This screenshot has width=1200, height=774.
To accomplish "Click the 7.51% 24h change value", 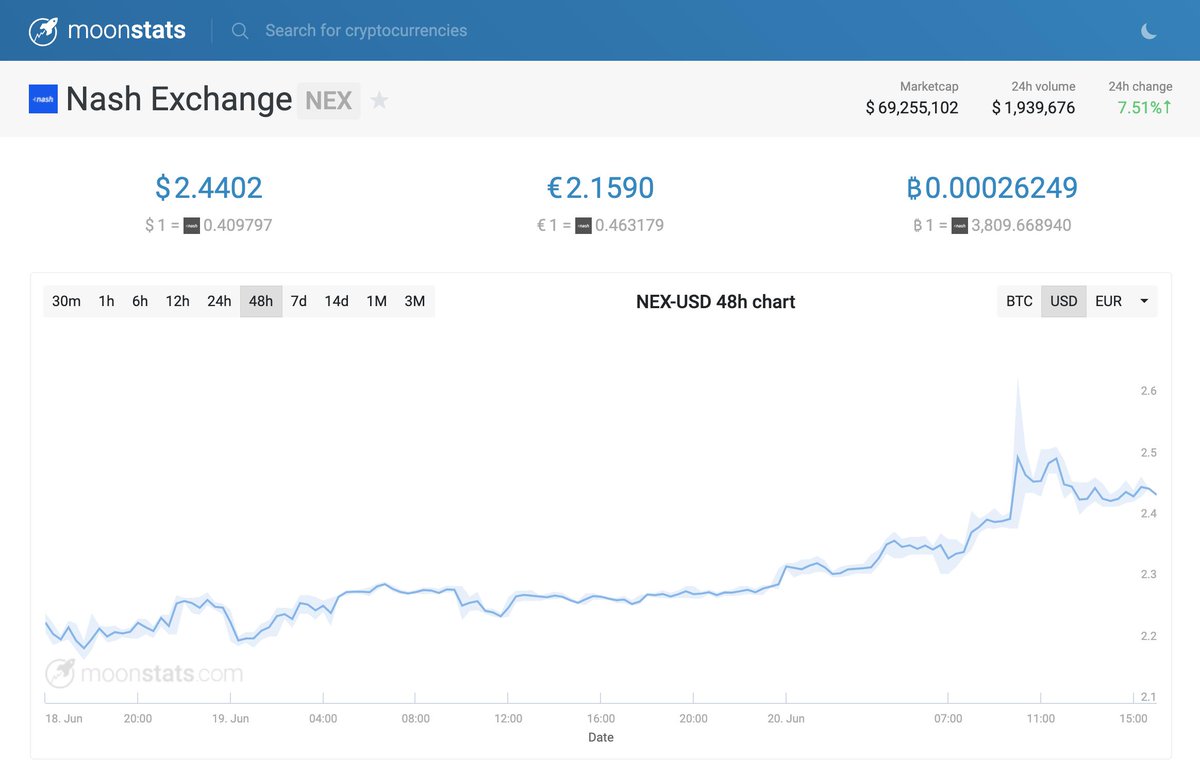I will point(1140,107).
